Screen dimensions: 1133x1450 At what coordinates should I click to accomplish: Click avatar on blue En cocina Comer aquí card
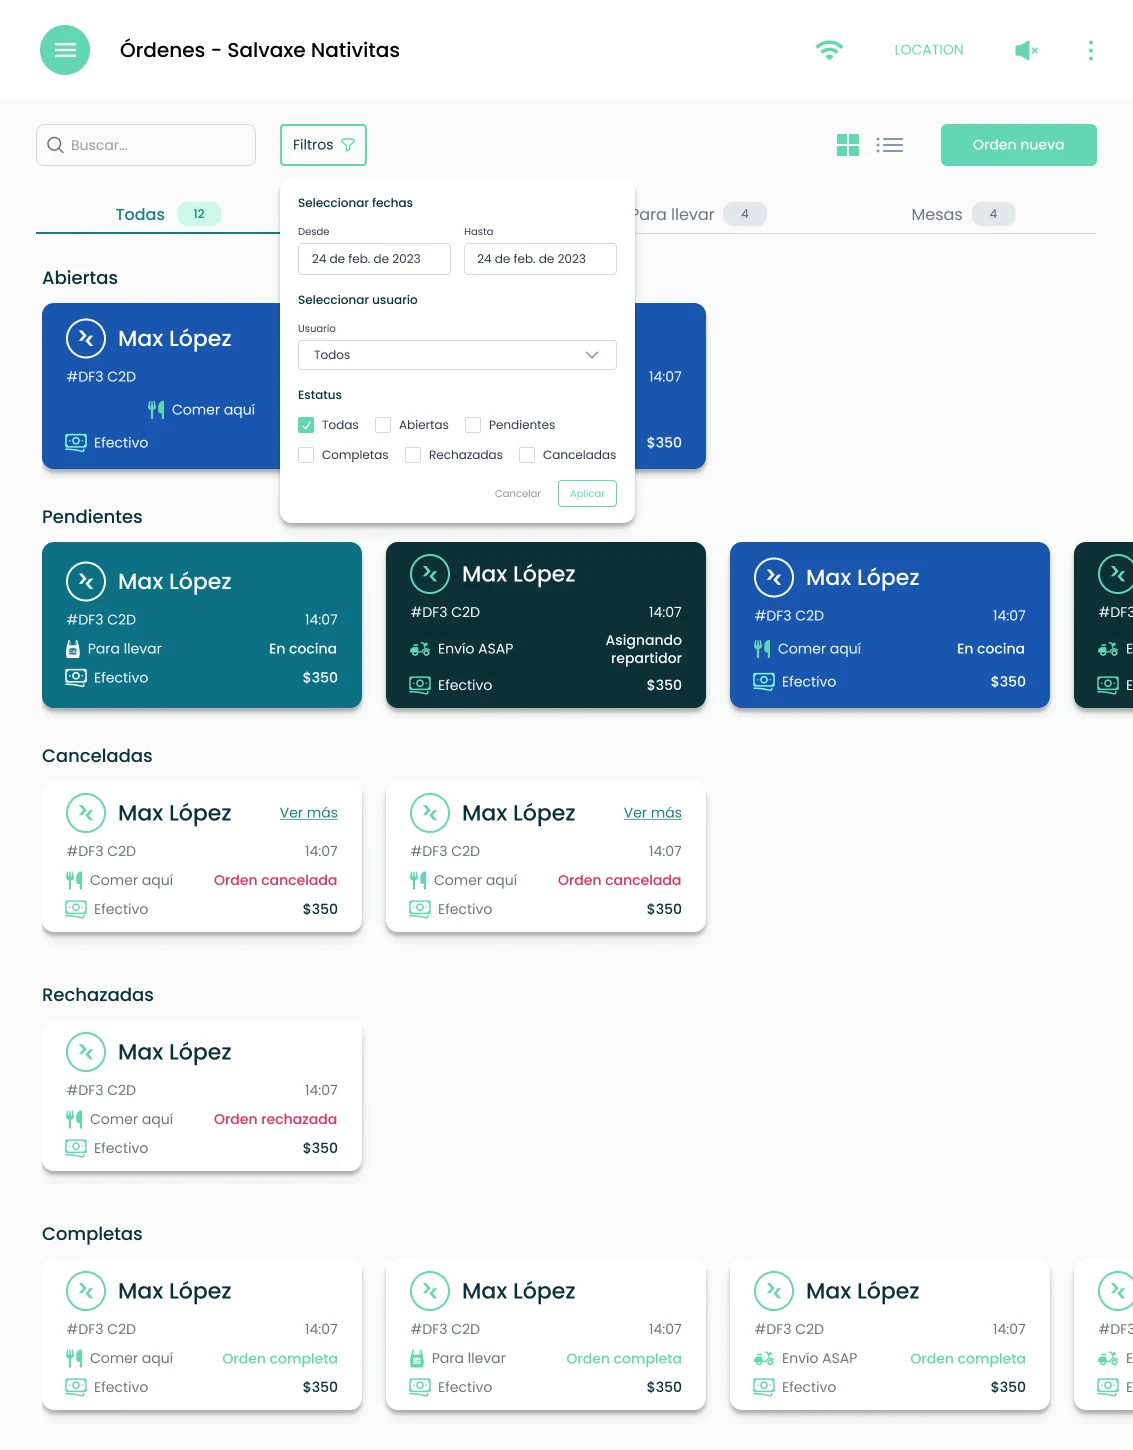coord(774,577)
